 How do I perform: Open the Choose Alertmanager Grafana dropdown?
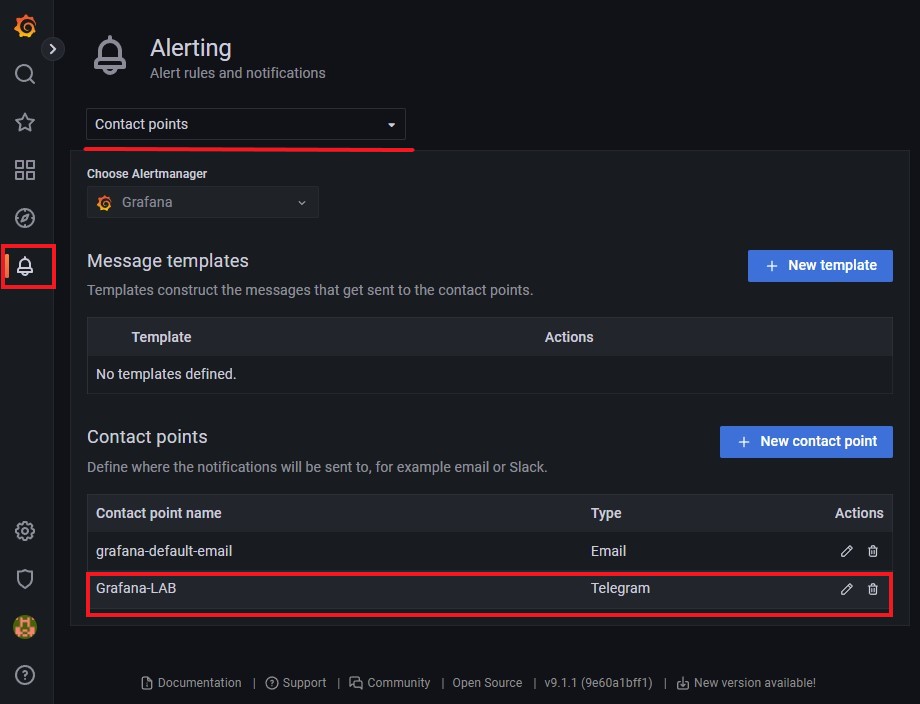(202, 202)
